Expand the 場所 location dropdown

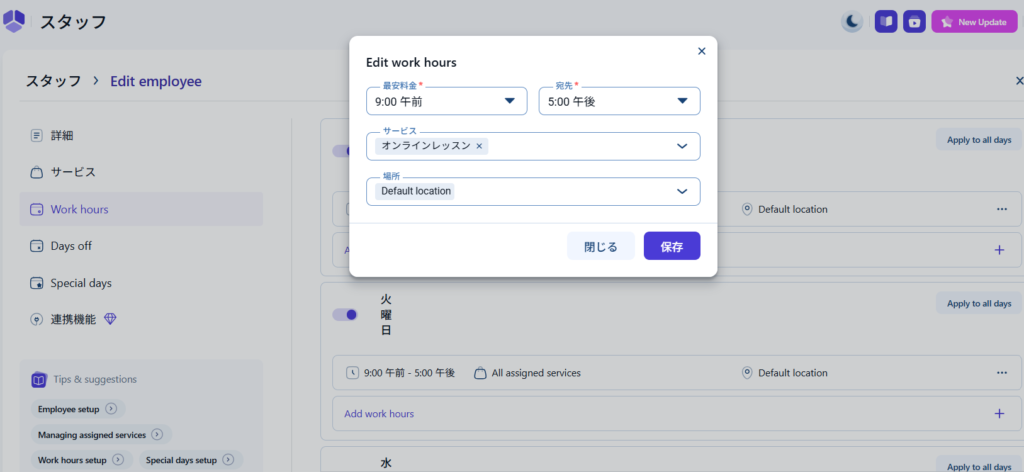click(682, 191)
